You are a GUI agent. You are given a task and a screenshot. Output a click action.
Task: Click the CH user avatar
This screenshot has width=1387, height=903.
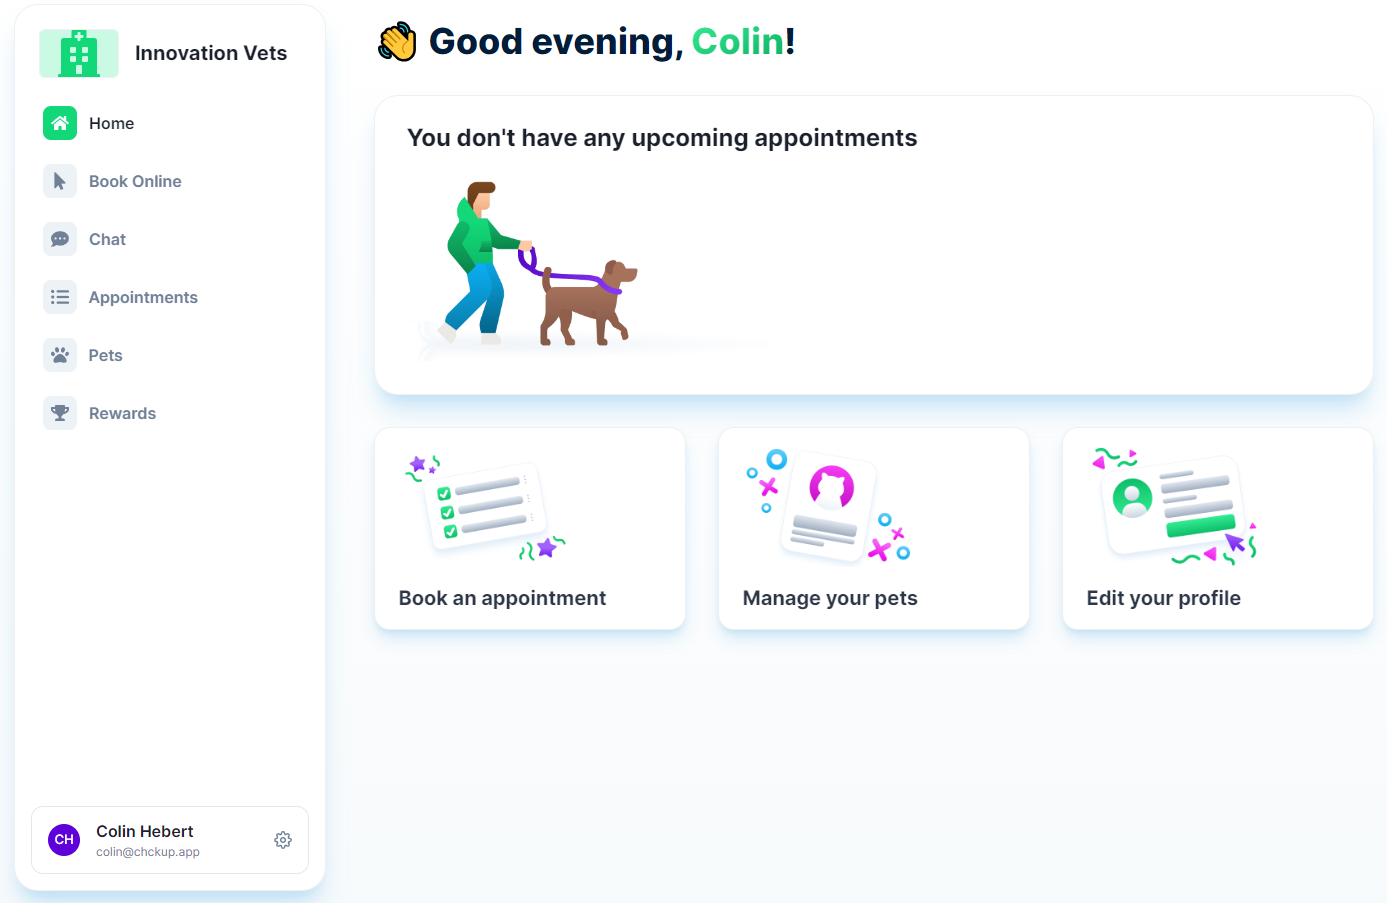(x=64, y=840)
